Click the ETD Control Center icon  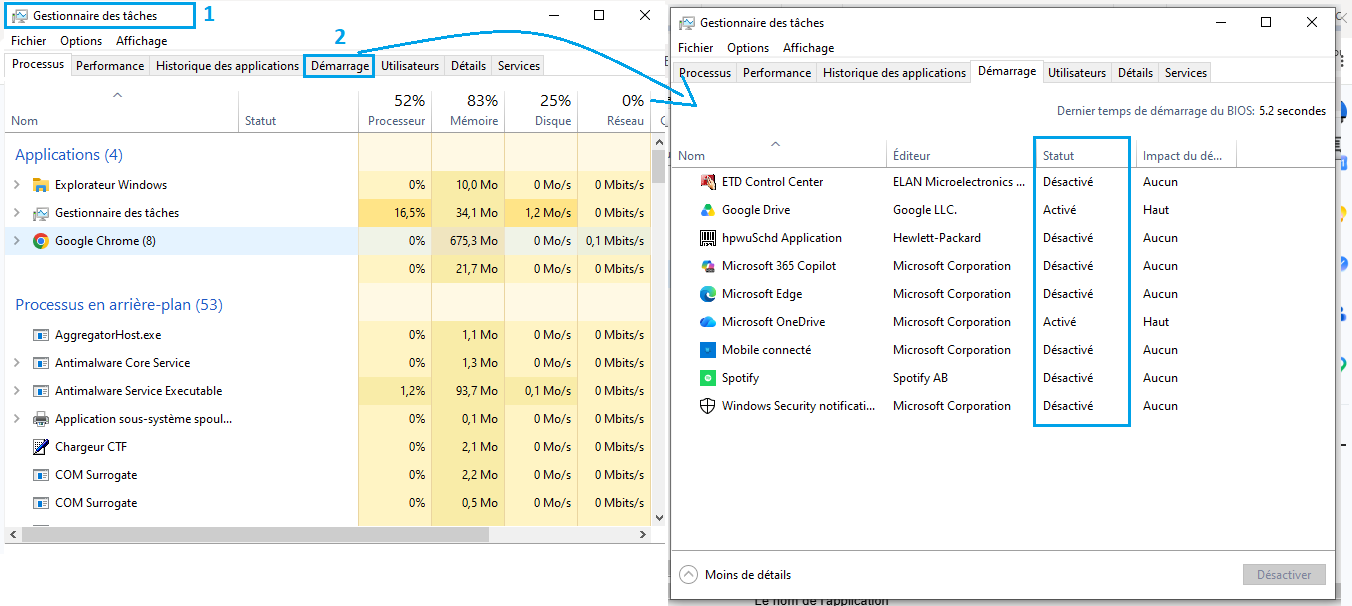pyautogui.click(x=708, y=182)
